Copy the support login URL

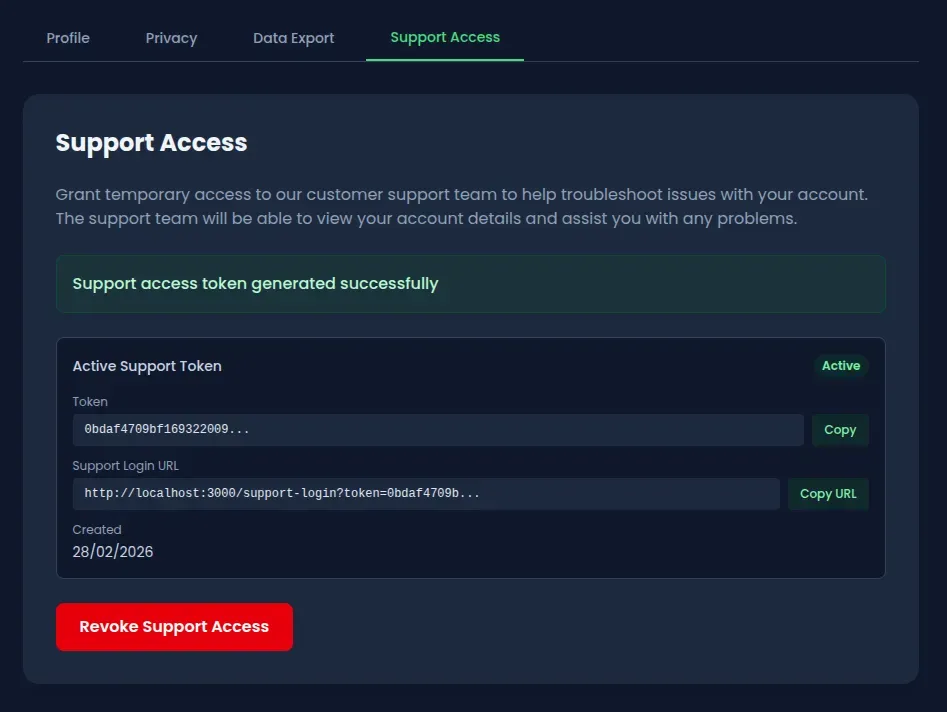point(828,493)
